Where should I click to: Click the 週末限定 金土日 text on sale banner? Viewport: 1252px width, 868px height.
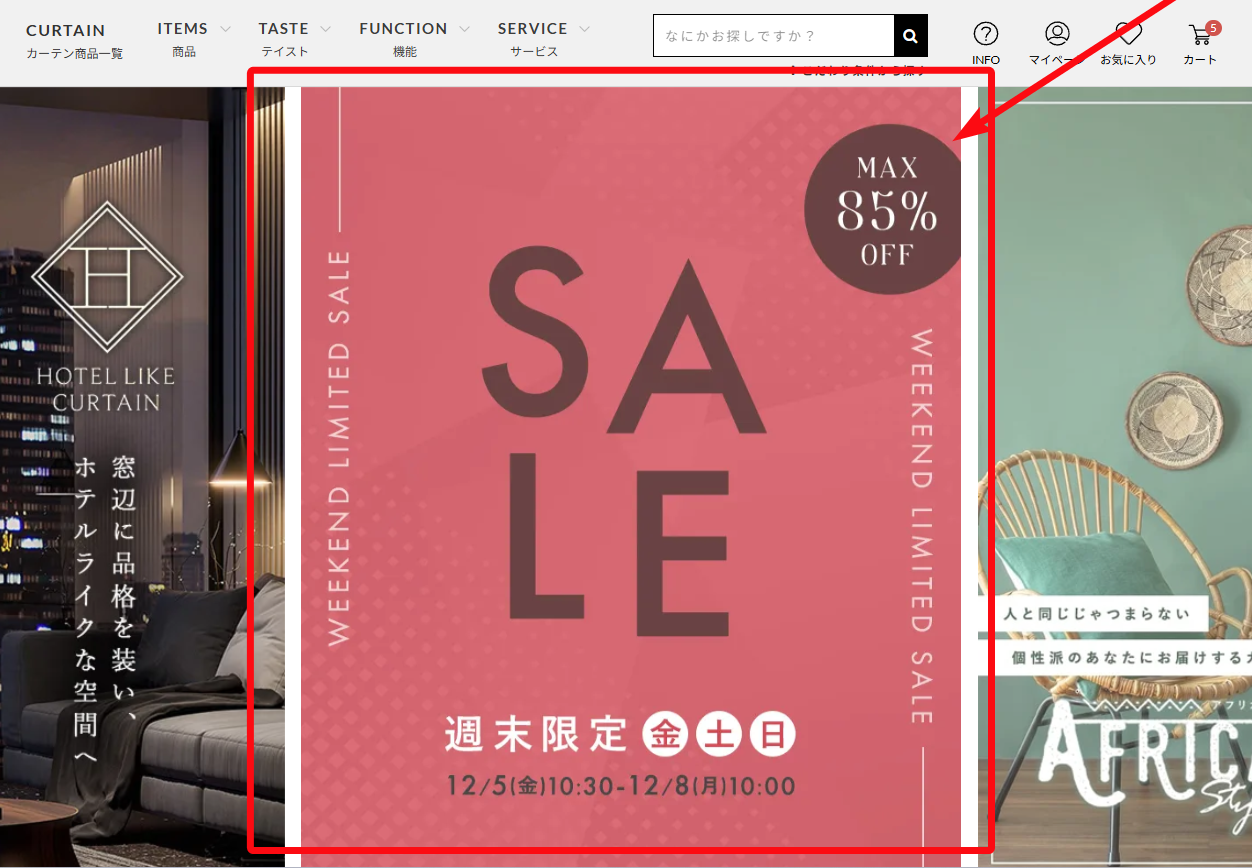(x=620, y=734)
